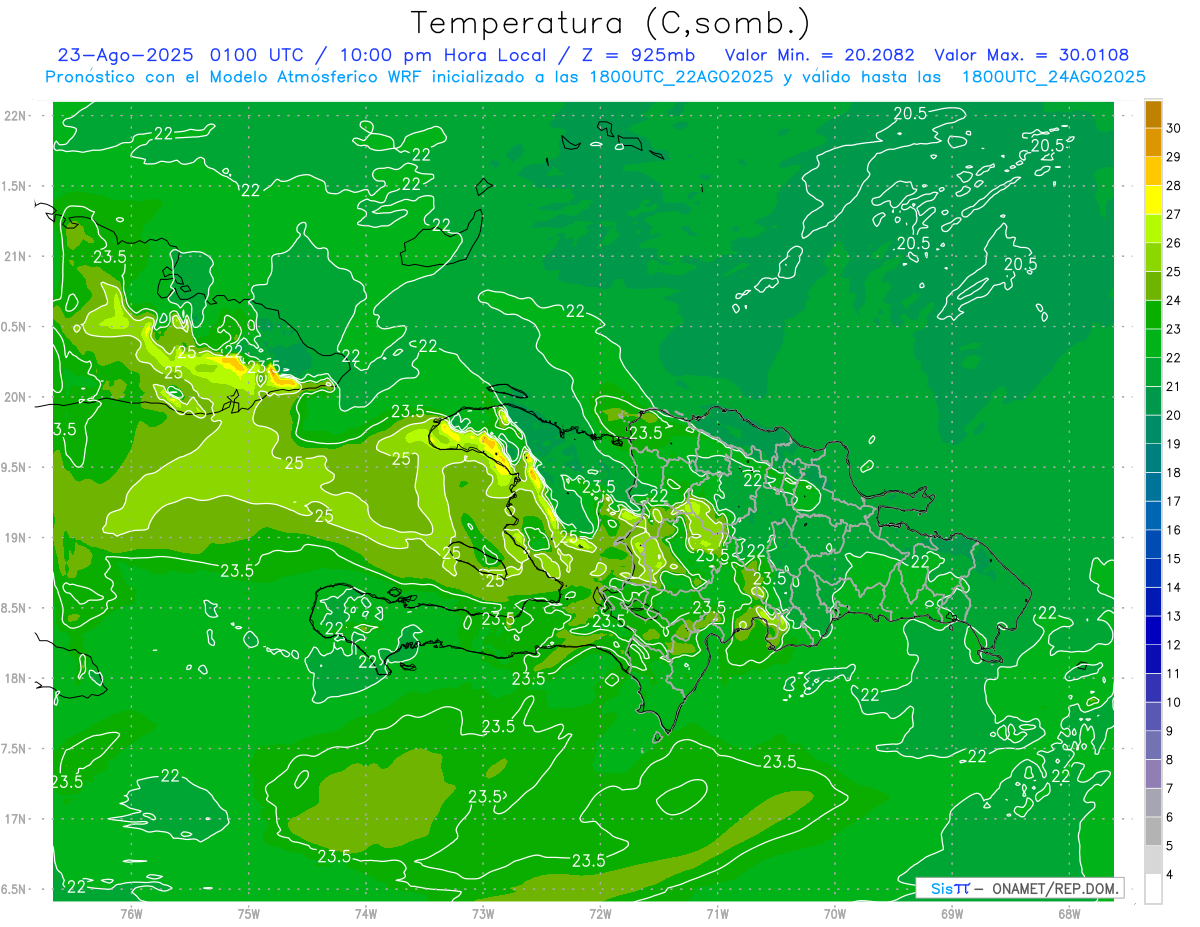Click the '17N' latitude axis label
Image resolution: width=1200 pixels, height=927 pixels.
(15, 820)
